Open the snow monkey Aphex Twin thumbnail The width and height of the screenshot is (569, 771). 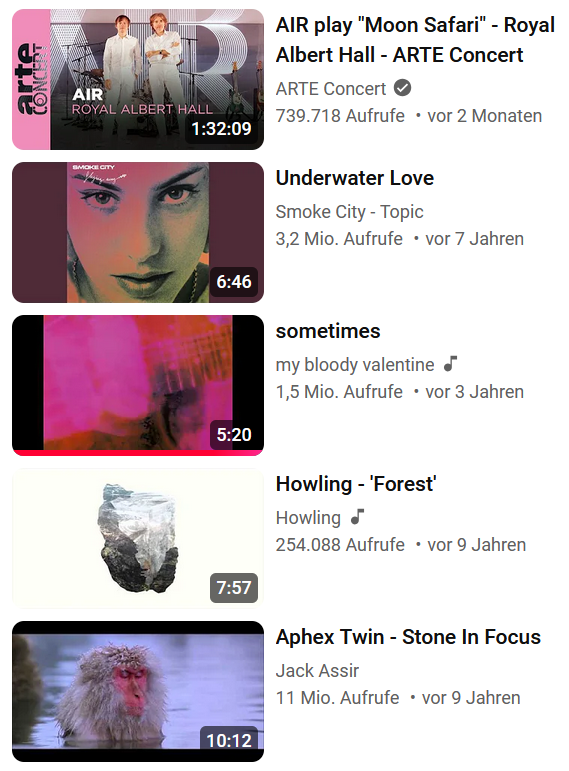click(138, 691)
